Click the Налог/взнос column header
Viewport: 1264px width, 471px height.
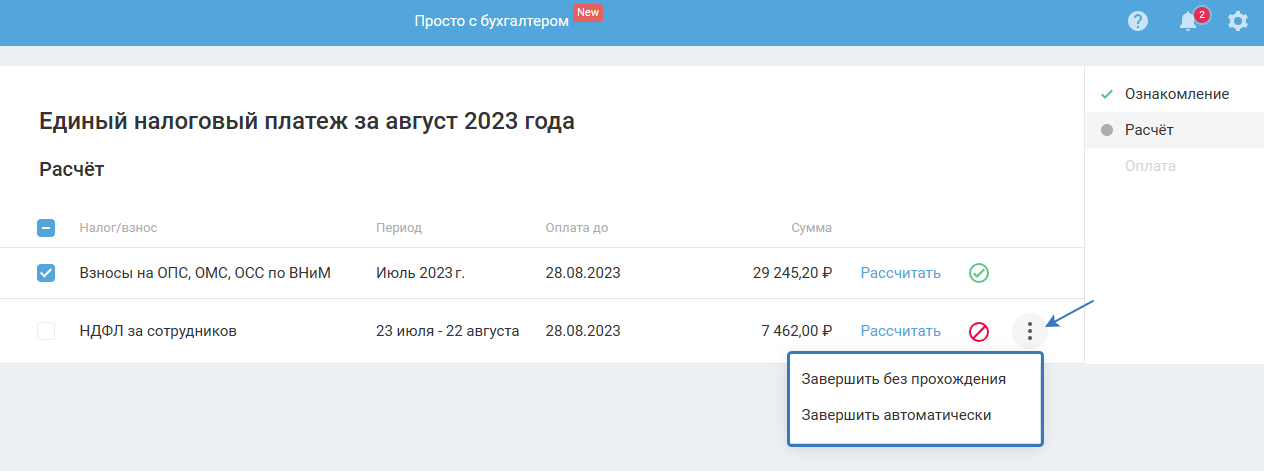(118, 228)
